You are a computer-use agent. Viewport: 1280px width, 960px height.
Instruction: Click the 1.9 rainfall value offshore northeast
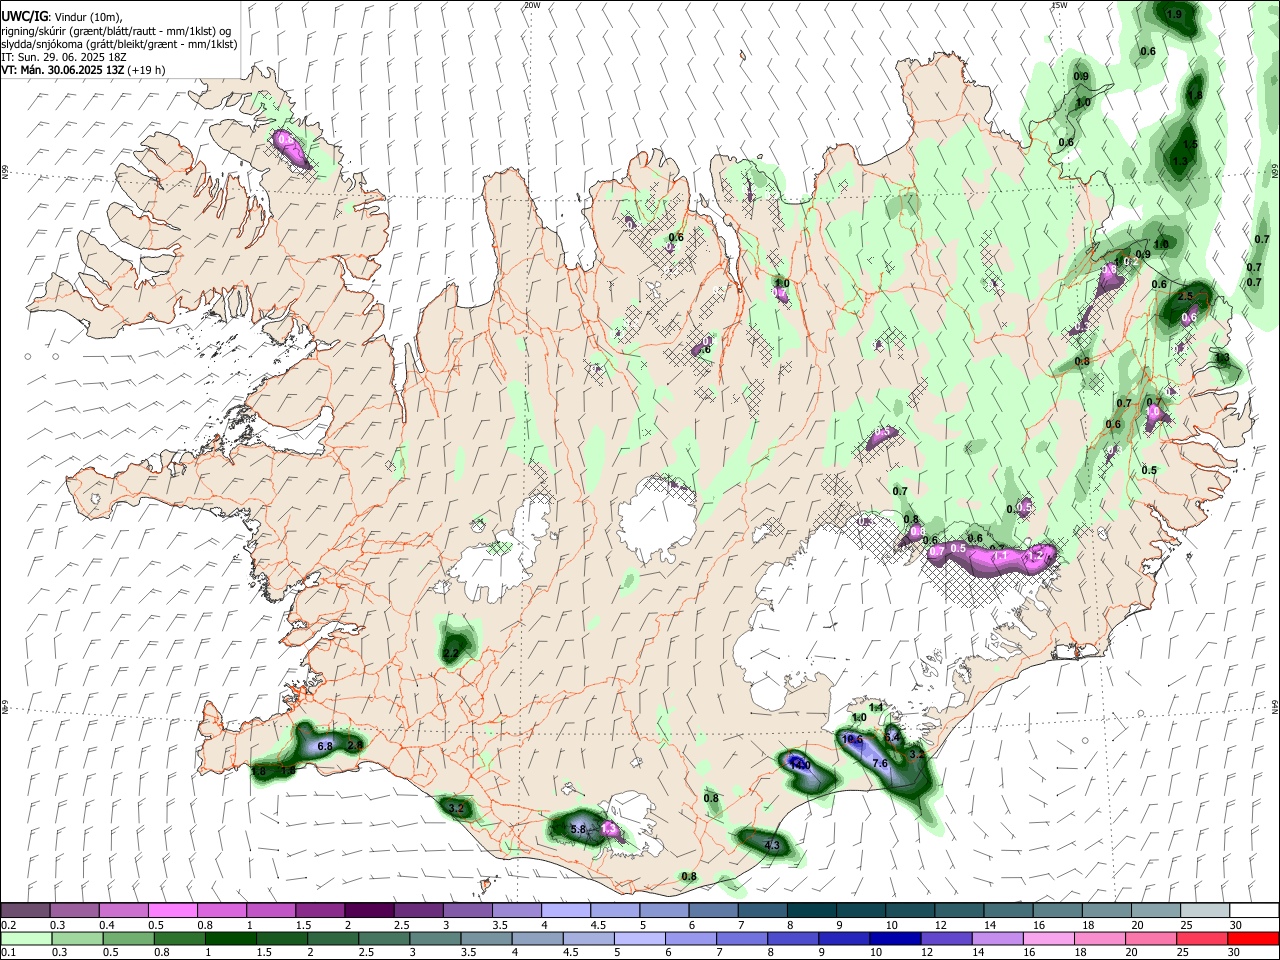pos(1175,14)
